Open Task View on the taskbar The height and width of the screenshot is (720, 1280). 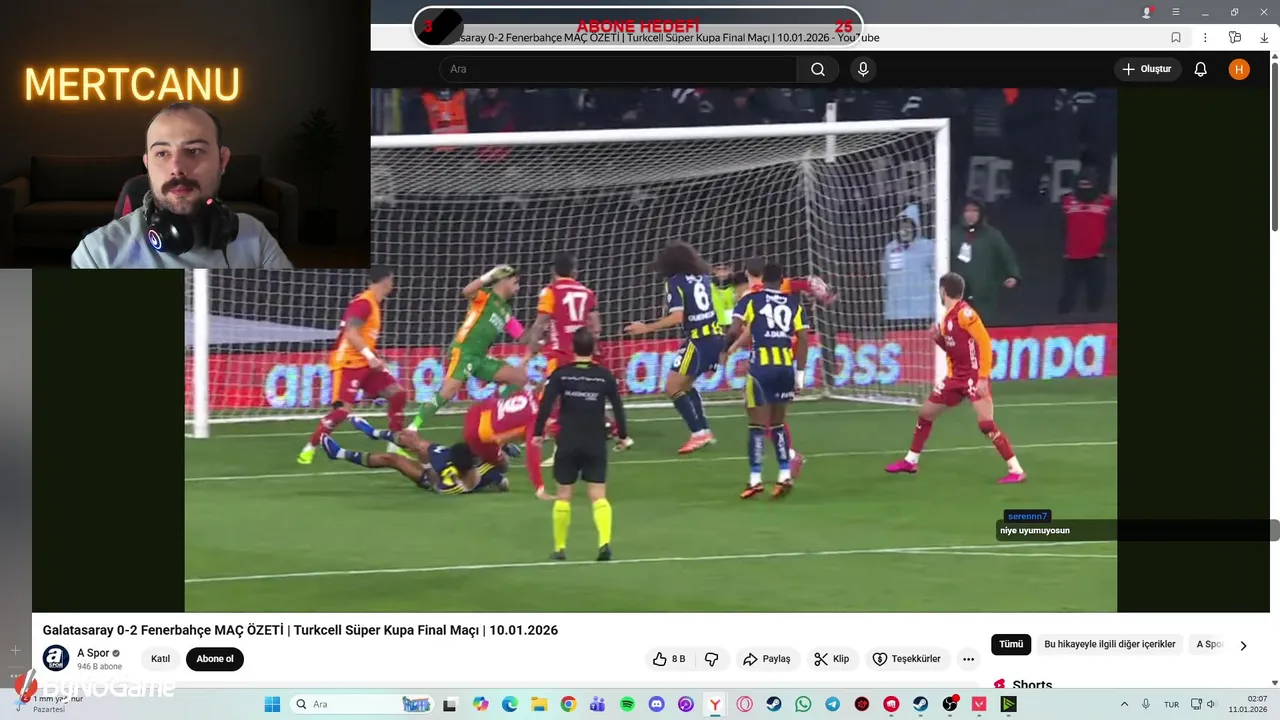[450, 704]
